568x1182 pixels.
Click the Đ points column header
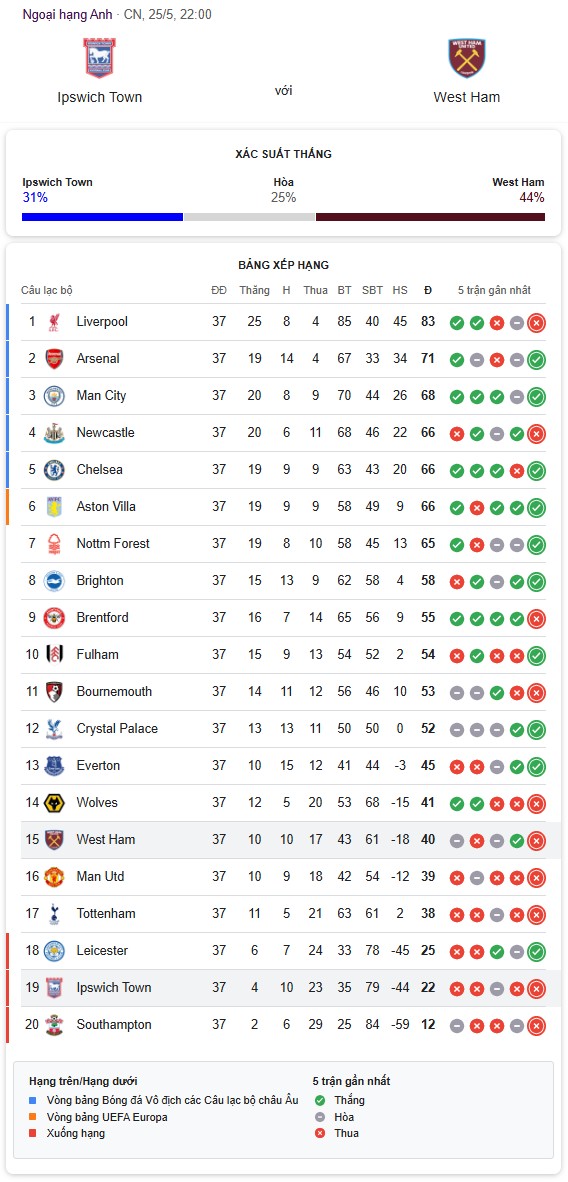(x=428, y=290)
